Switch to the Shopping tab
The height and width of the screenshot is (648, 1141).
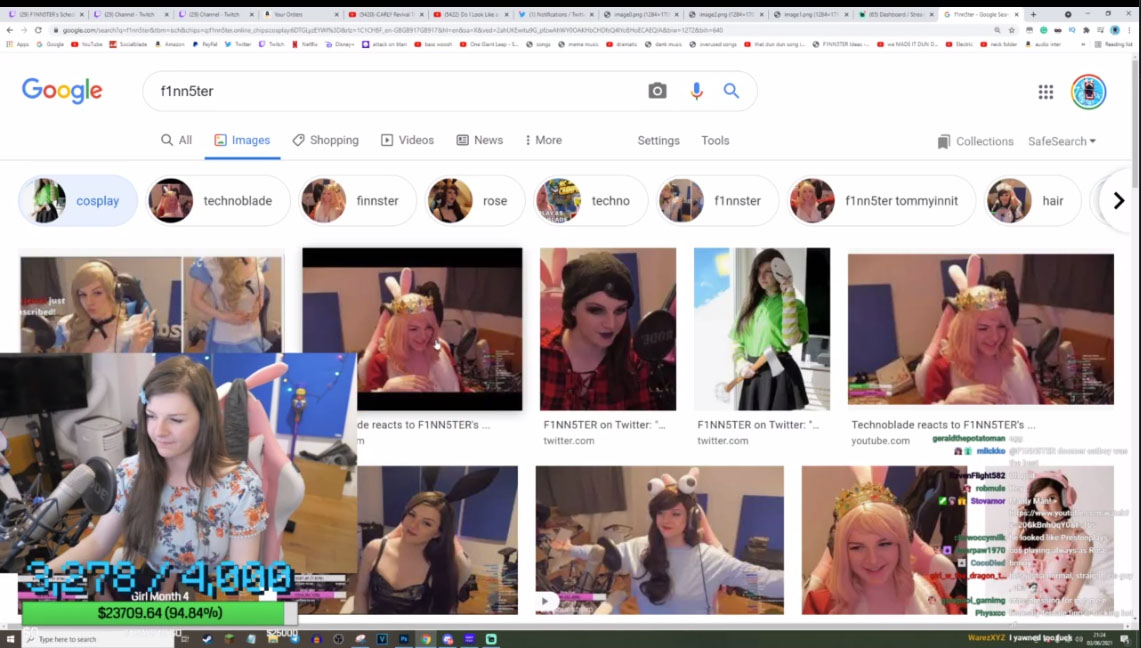coord(326,140)
